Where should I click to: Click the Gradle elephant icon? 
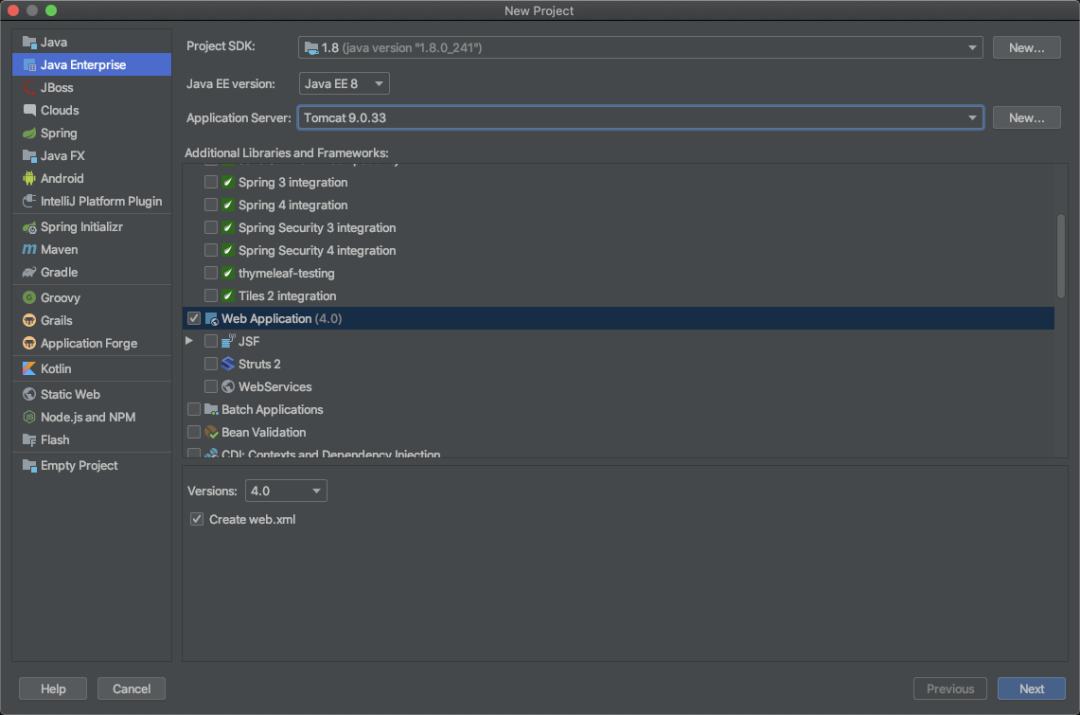point(29,272)
